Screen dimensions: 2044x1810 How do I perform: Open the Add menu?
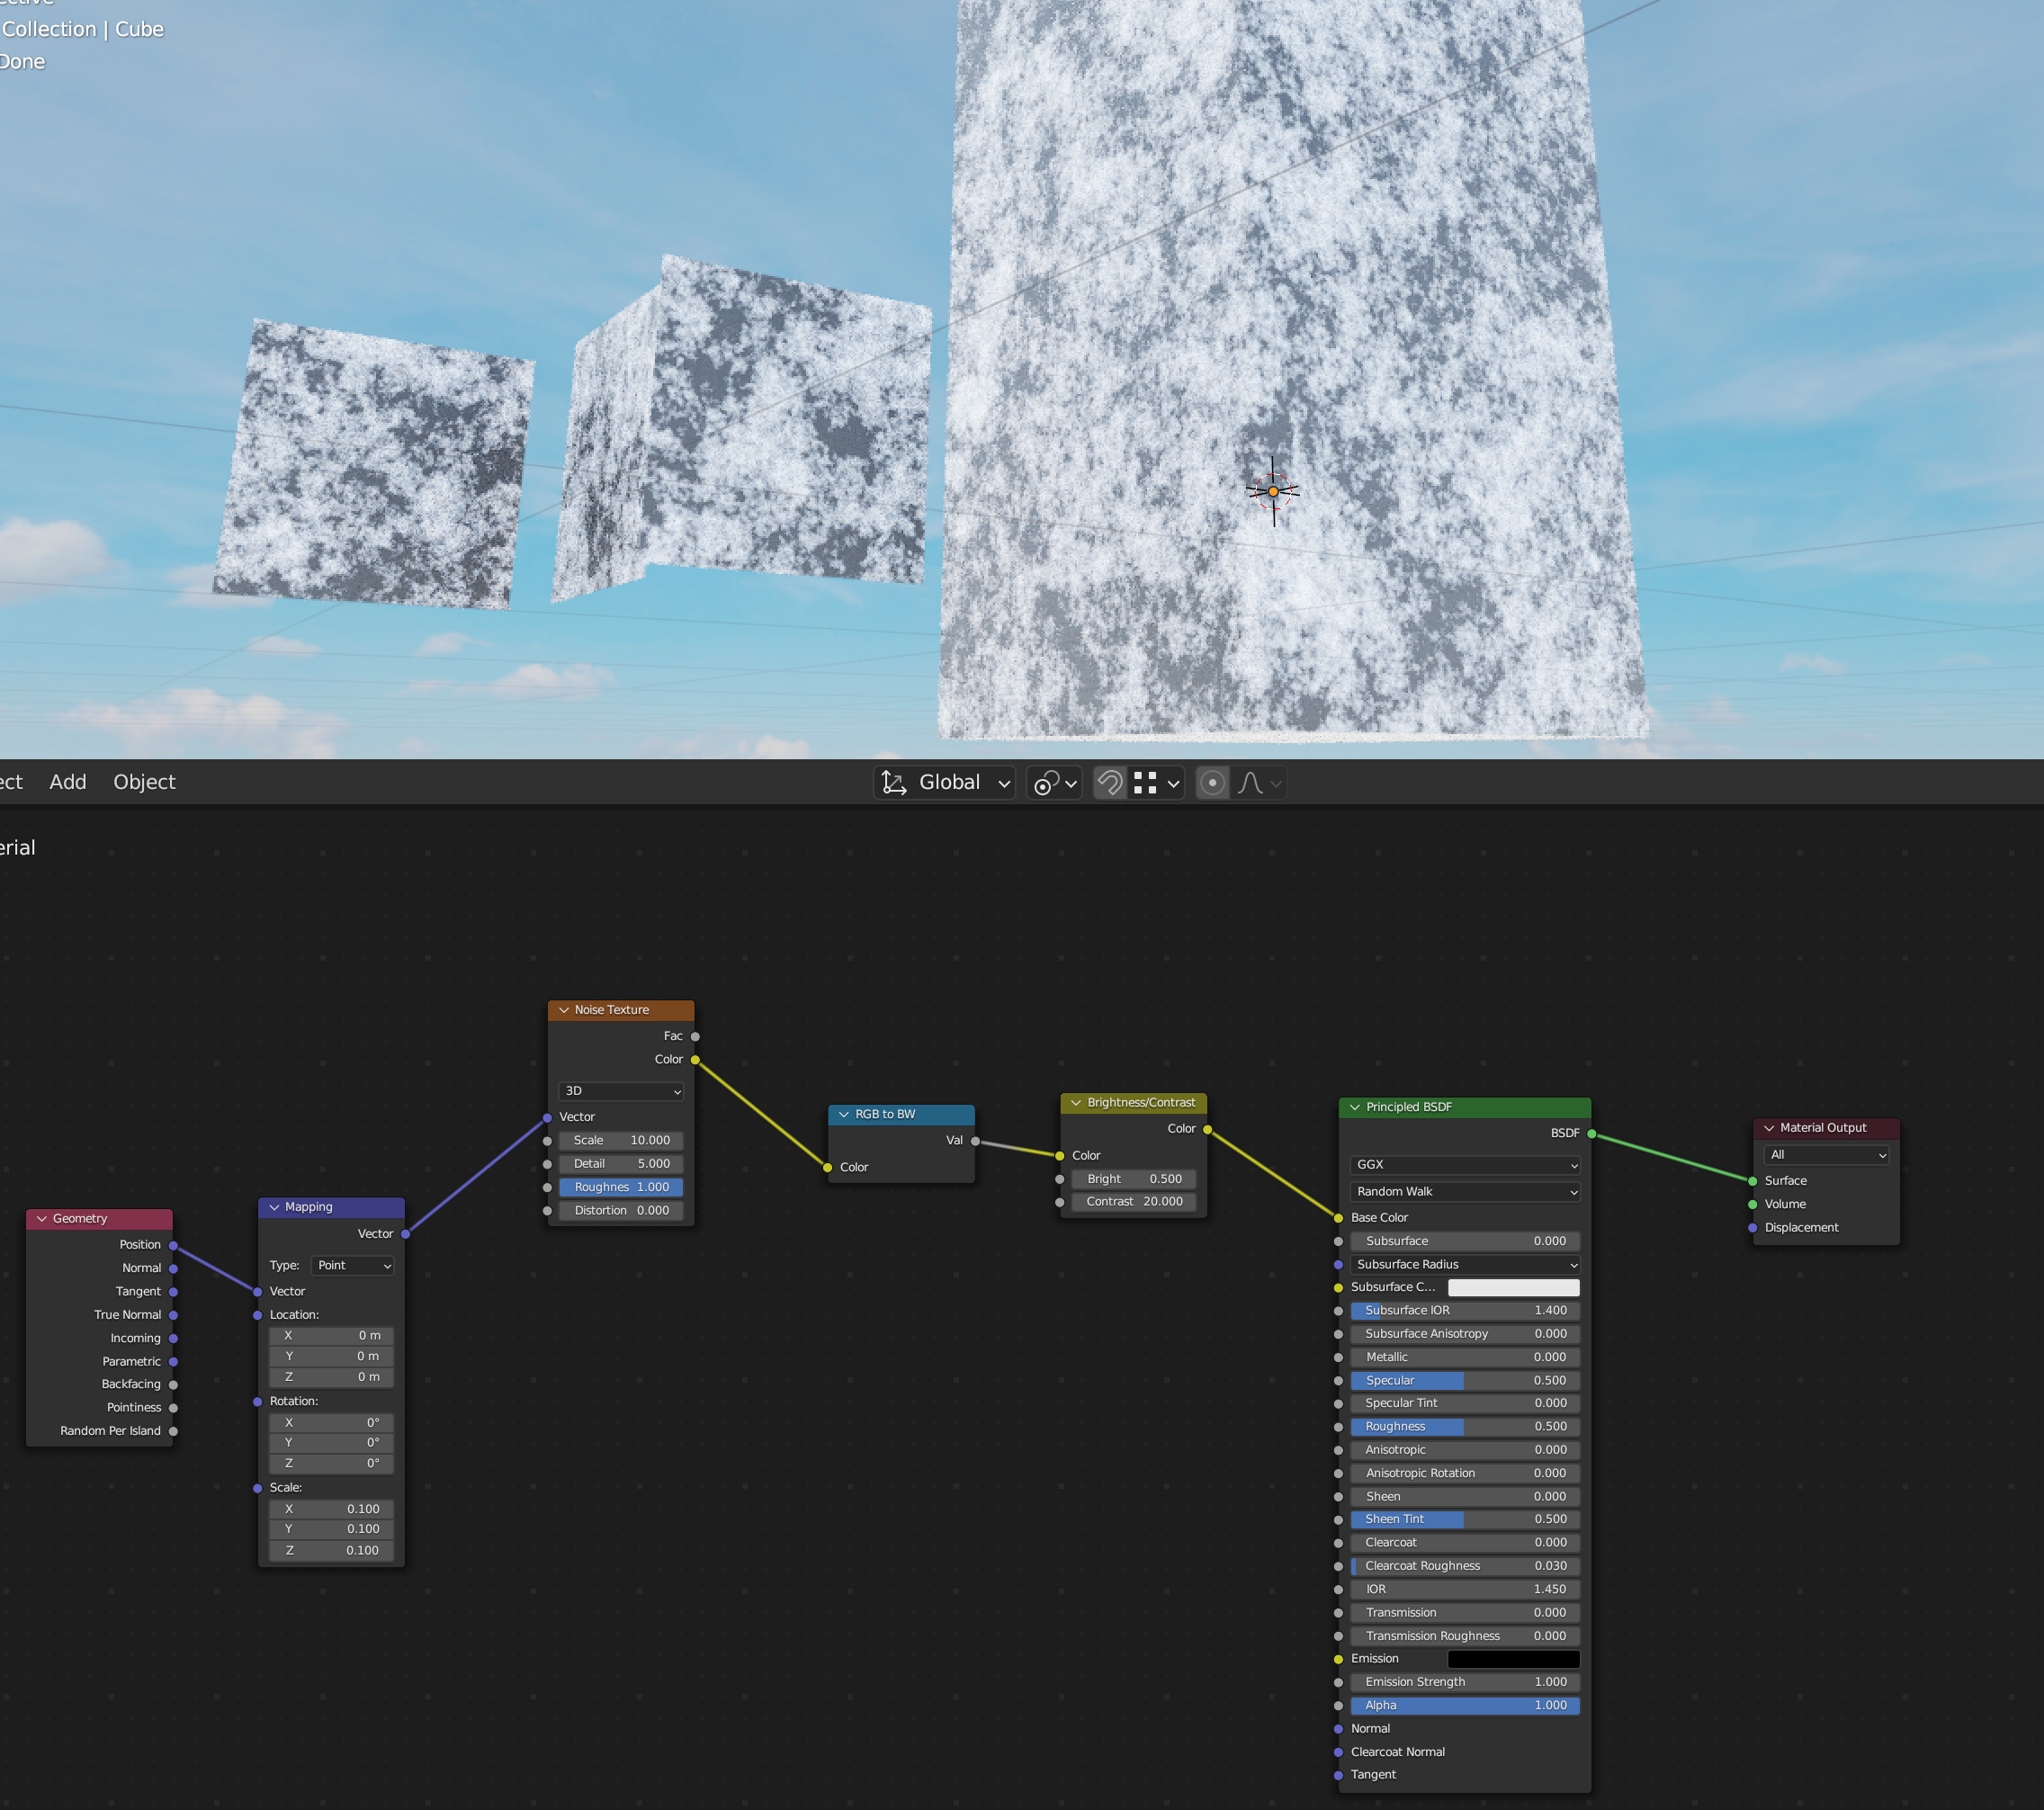pyautogui.click(x=68, y=782)
